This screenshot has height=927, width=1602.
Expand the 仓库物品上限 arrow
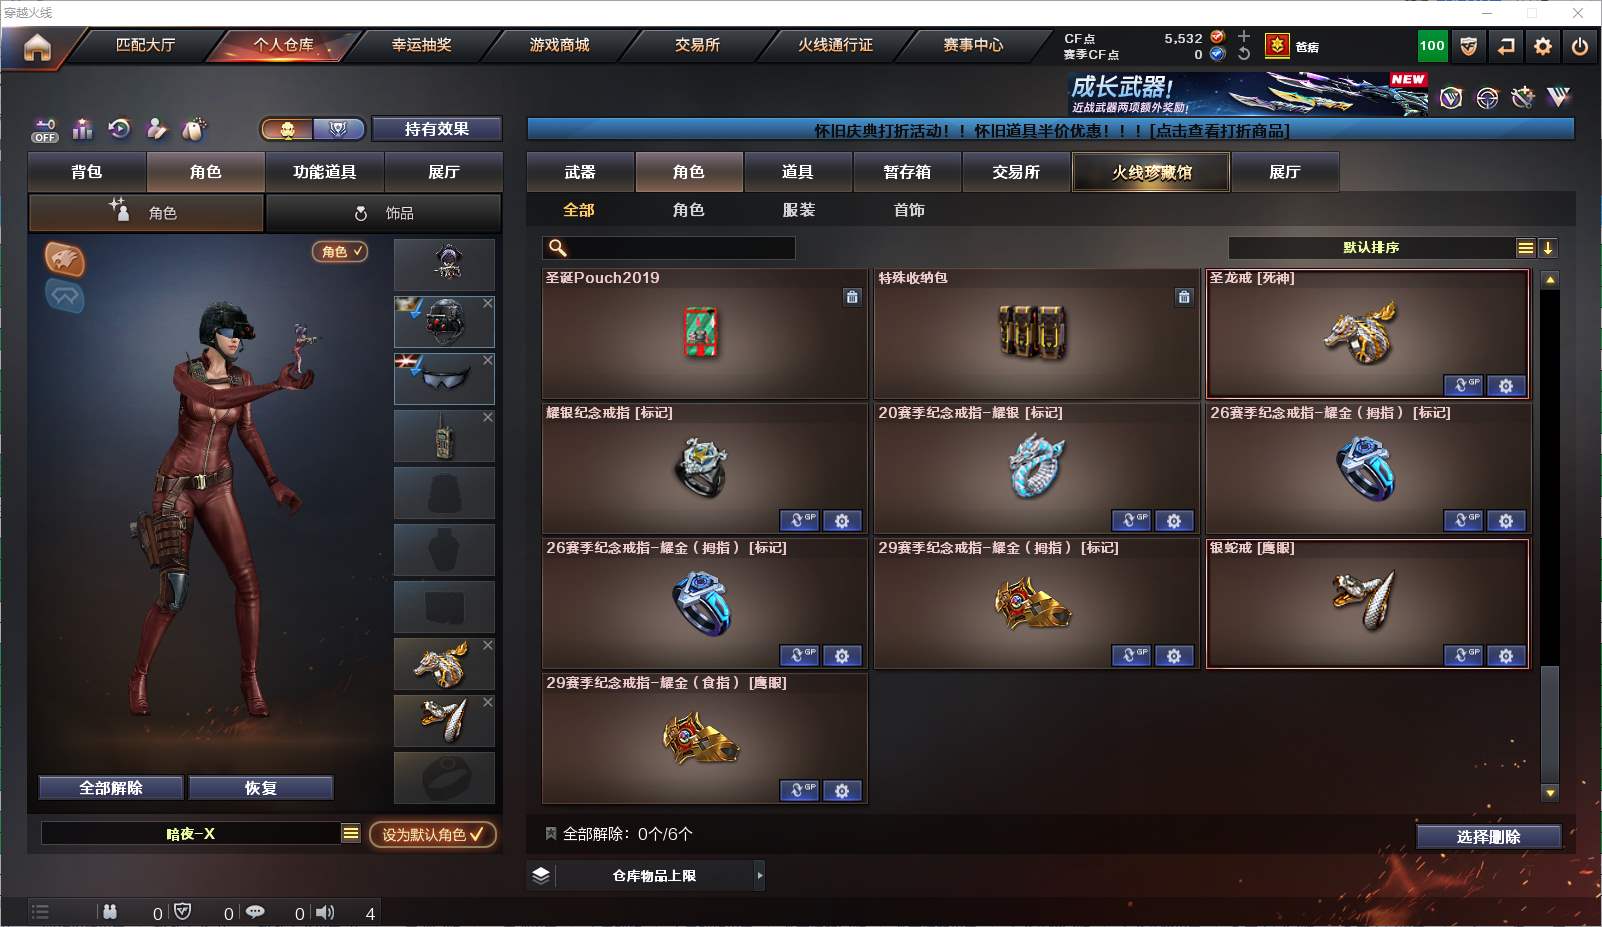click(x=760, y=876)
